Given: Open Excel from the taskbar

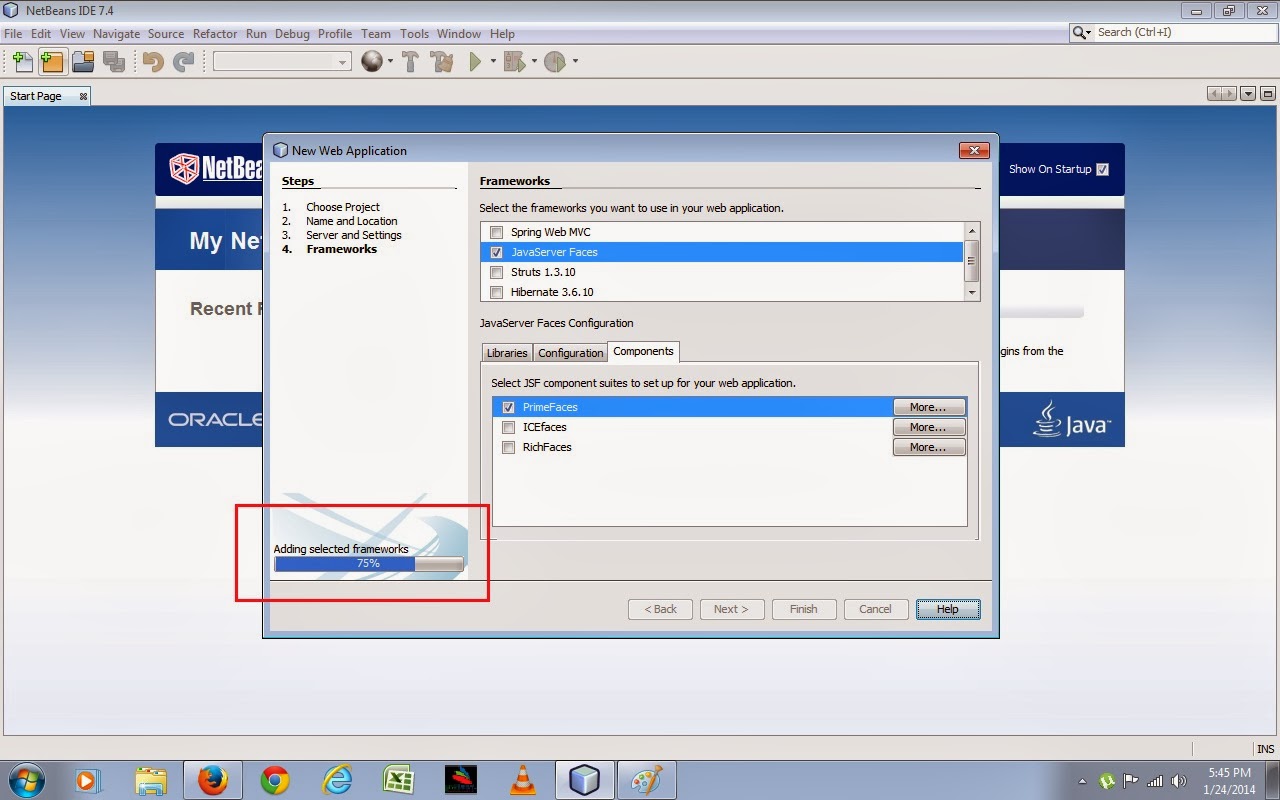Looking at the screenshot, I should pos(399,780).
